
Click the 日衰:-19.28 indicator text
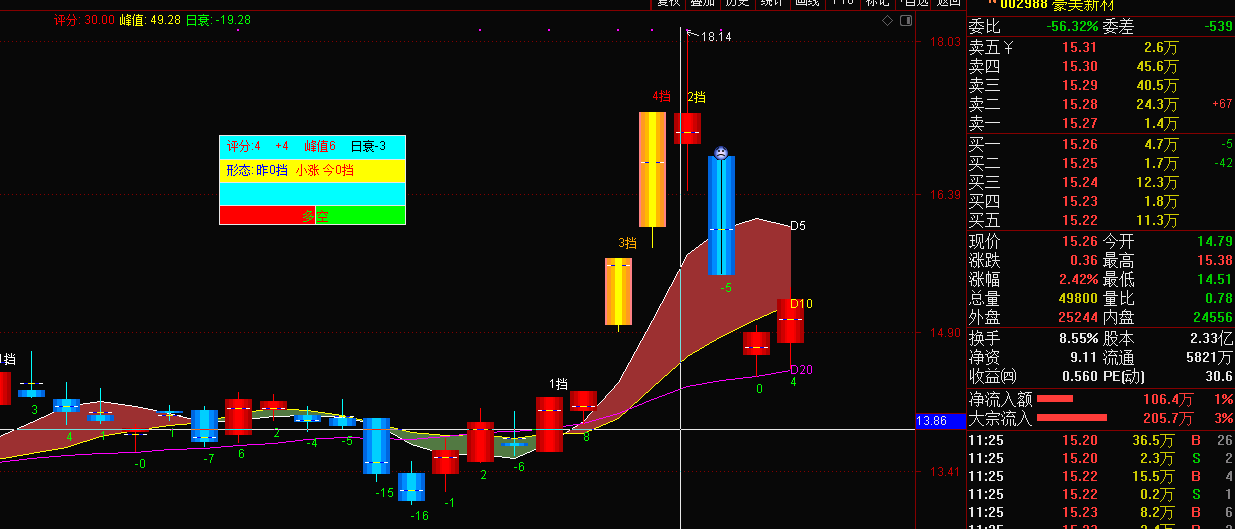click(219, 20)
